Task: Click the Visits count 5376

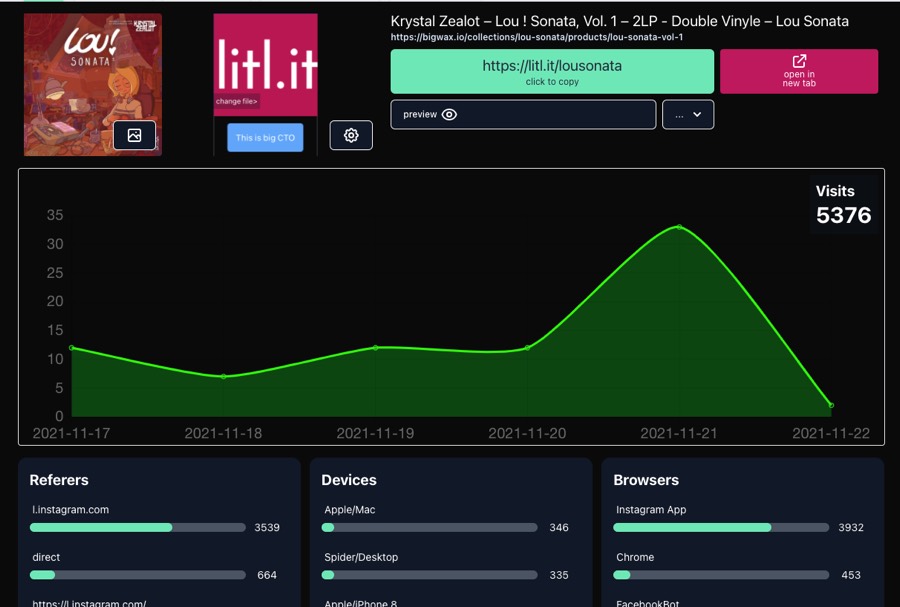Action: point(844,215)
